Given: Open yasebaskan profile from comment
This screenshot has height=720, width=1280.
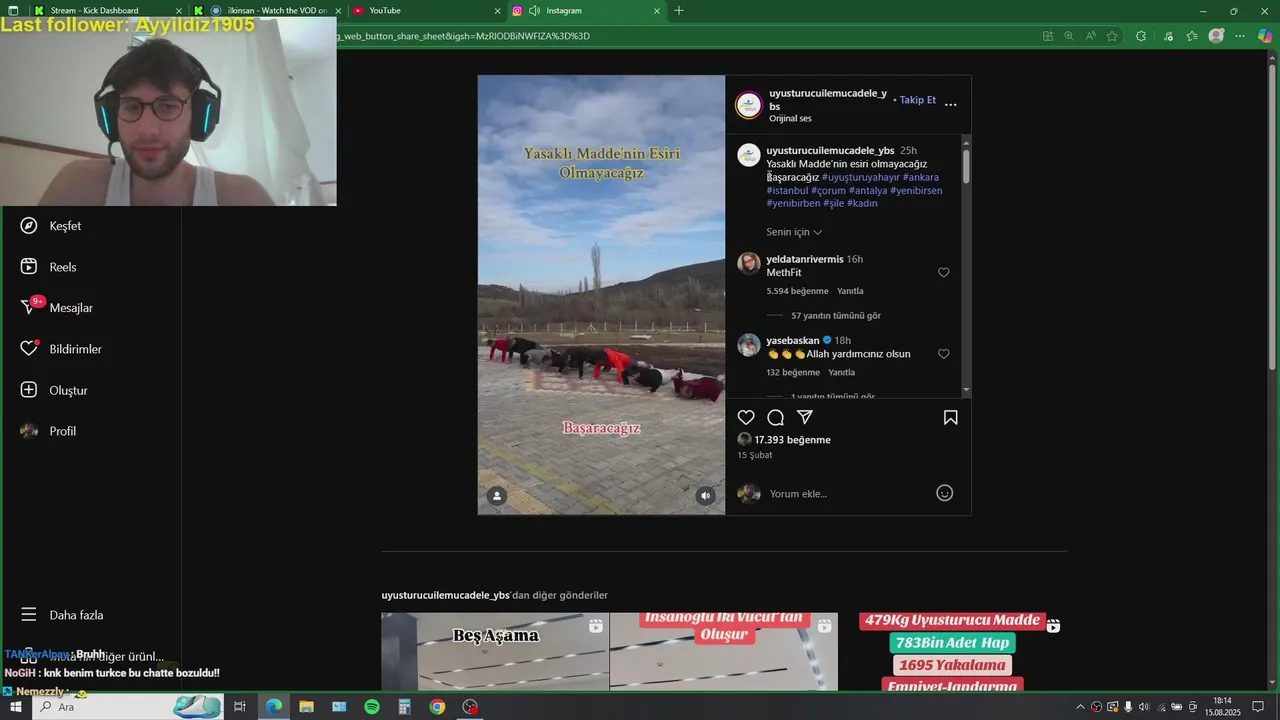Looking at the screenshot, I should (x=793, y=340).
